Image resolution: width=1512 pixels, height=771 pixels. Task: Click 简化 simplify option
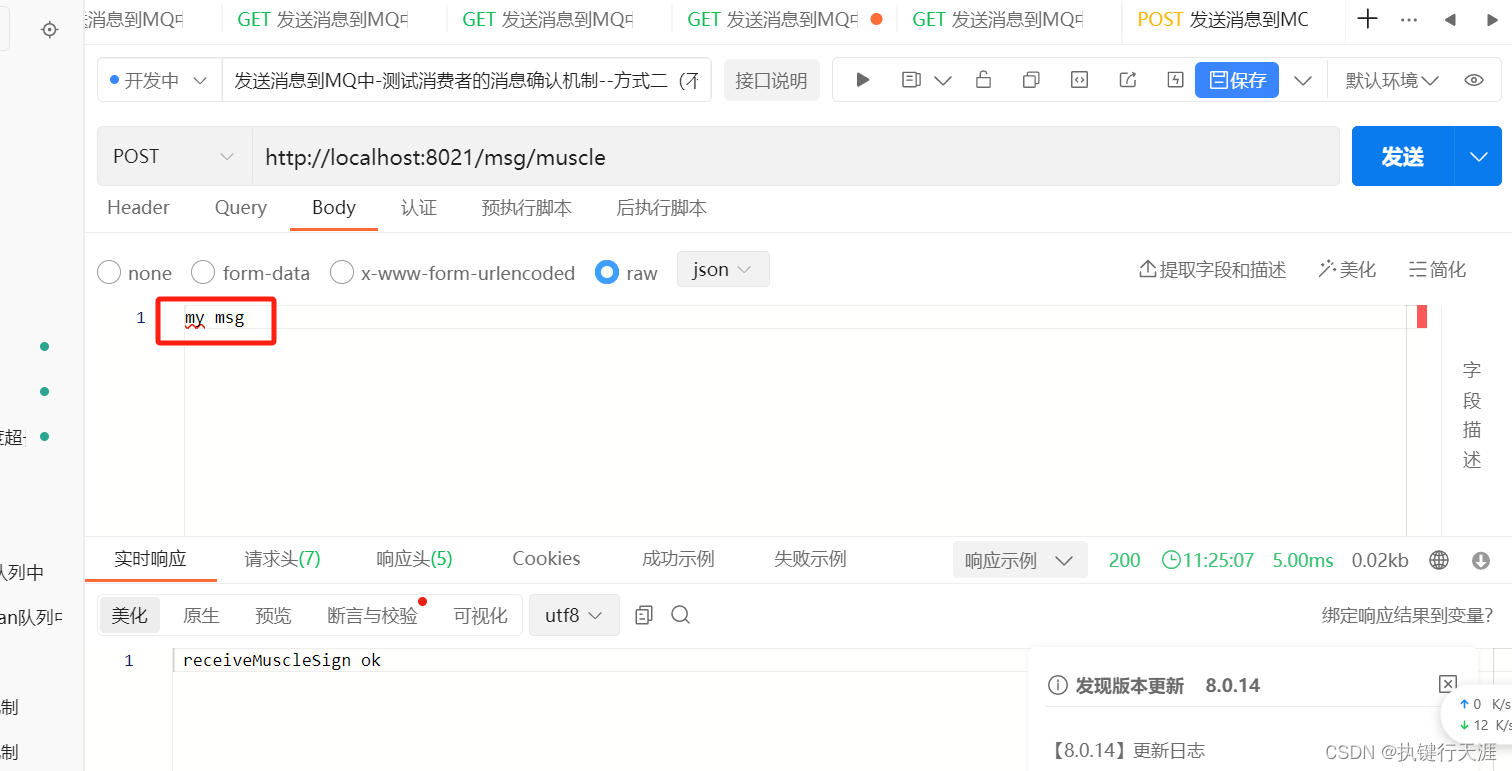1437,269
